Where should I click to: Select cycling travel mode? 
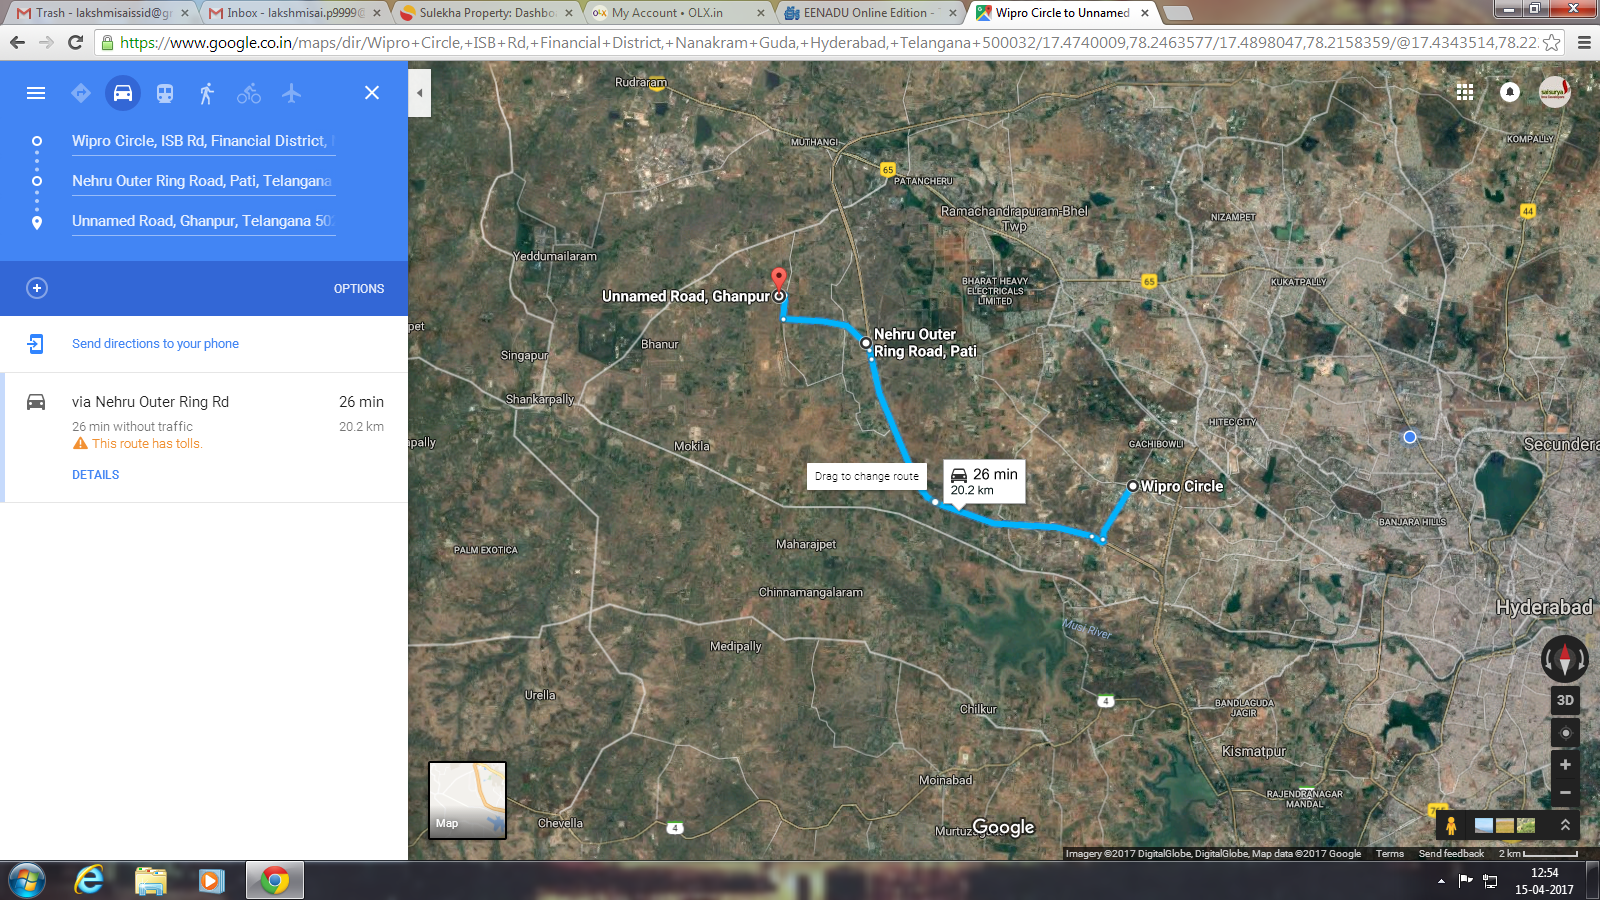pos(249,93)
